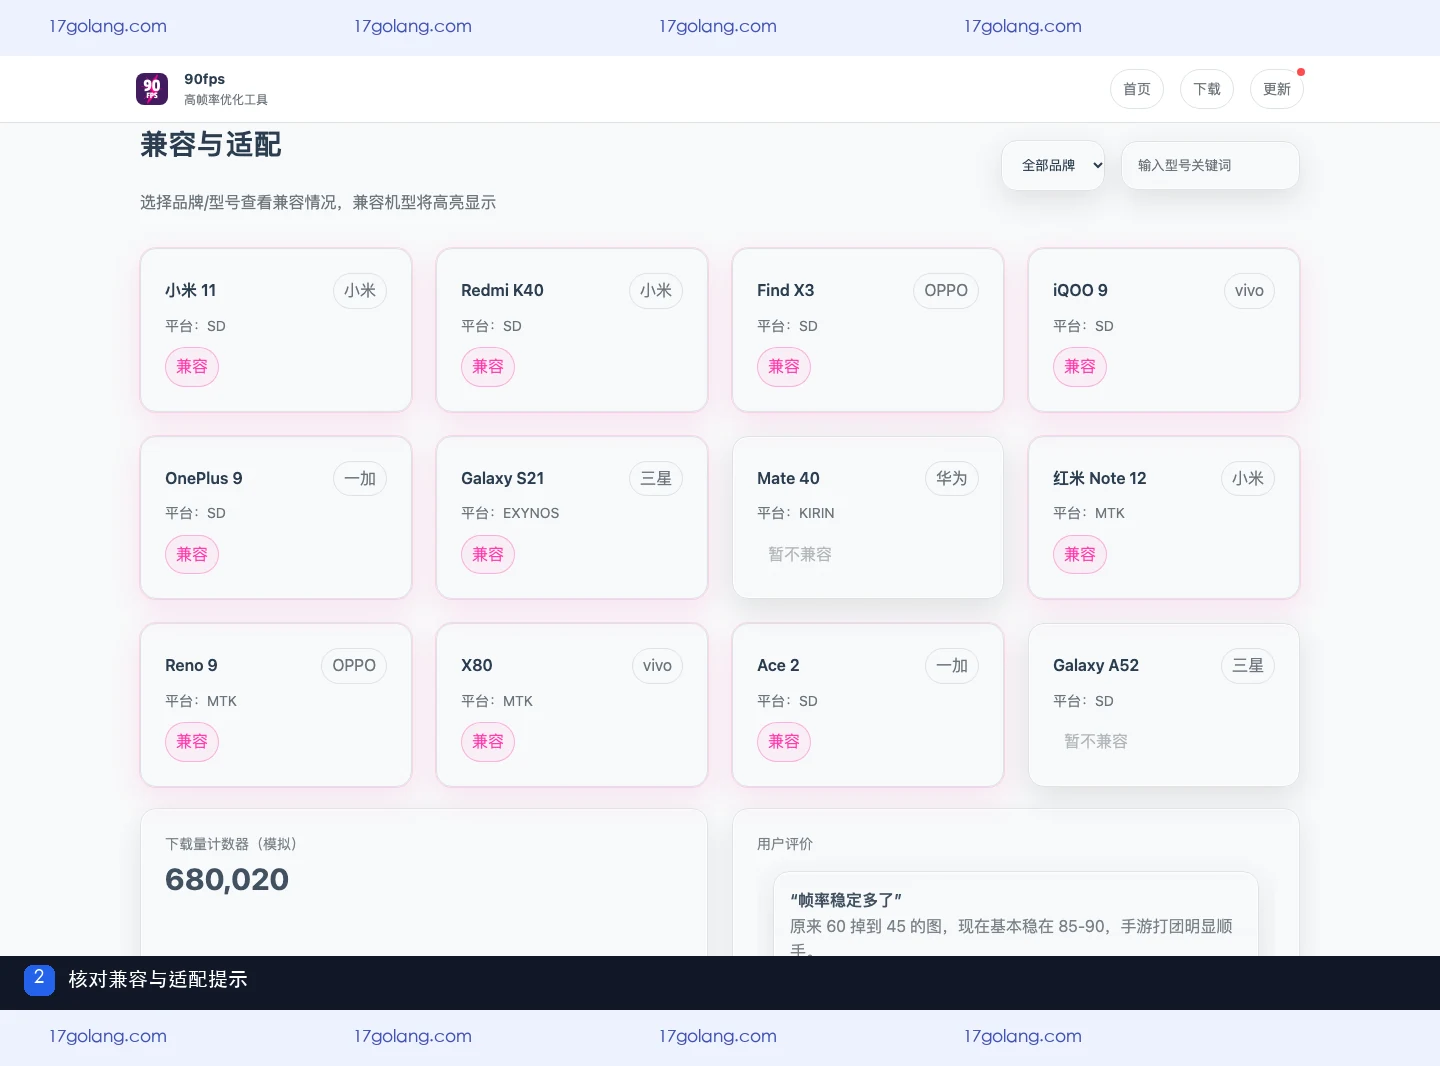Click the 兼容与适配 section heading
Screen dimensions: 1440x1066
(211, 145)
